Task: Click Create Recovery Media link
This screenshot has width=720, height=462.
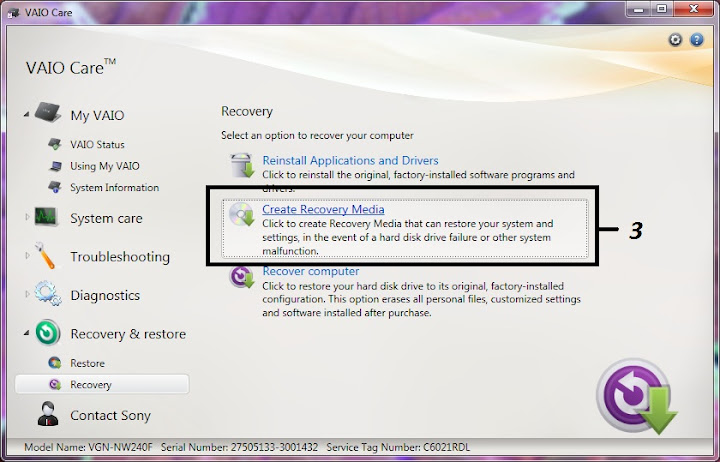Action: [323, 209]
